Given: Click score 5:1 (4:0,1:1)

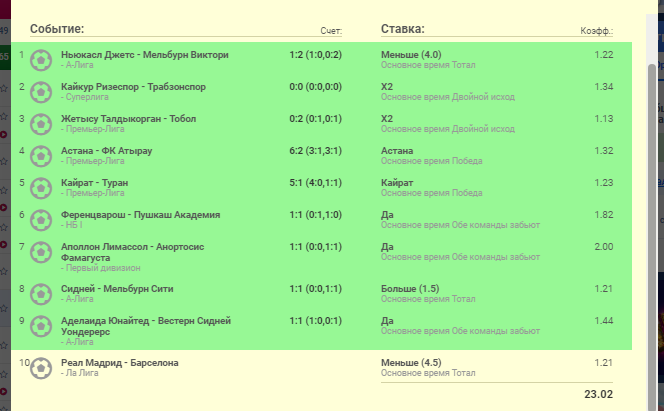Looking at the screenshot, I should (x=315, y=183).
